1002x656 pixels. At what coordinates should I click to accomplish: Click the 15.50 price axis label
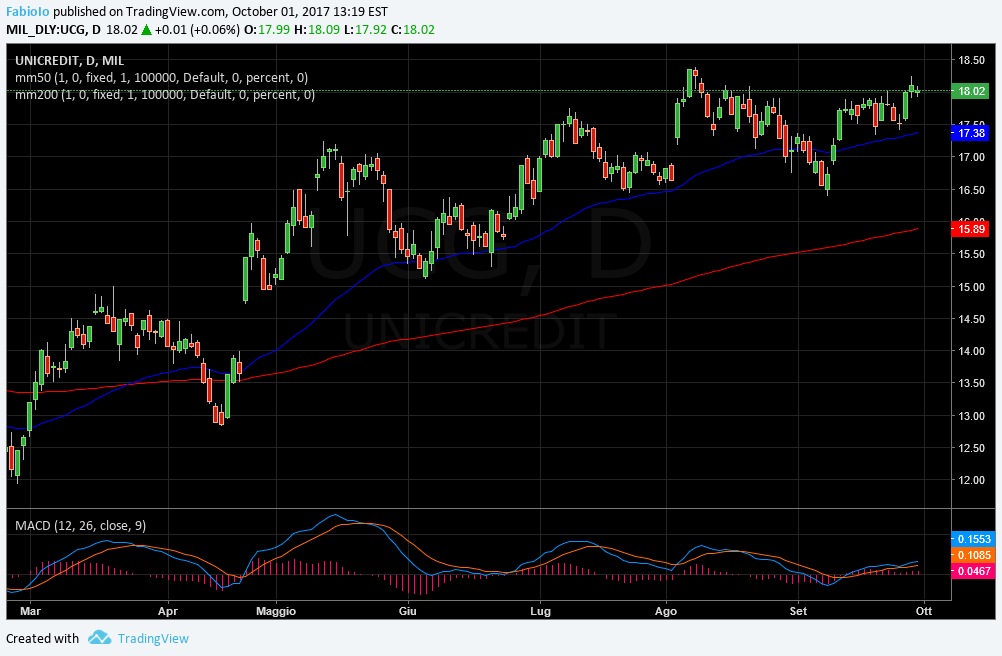(971, 254)
